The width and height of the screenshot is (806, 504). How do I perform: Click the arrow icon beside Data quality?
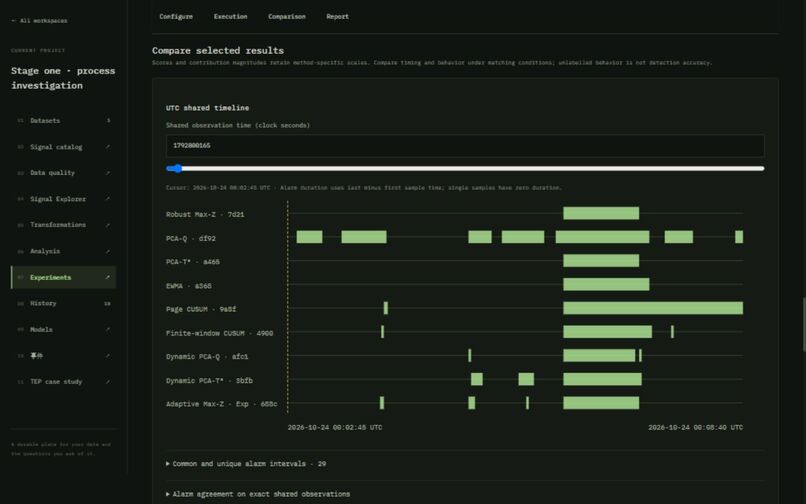[x=107, y=173]
